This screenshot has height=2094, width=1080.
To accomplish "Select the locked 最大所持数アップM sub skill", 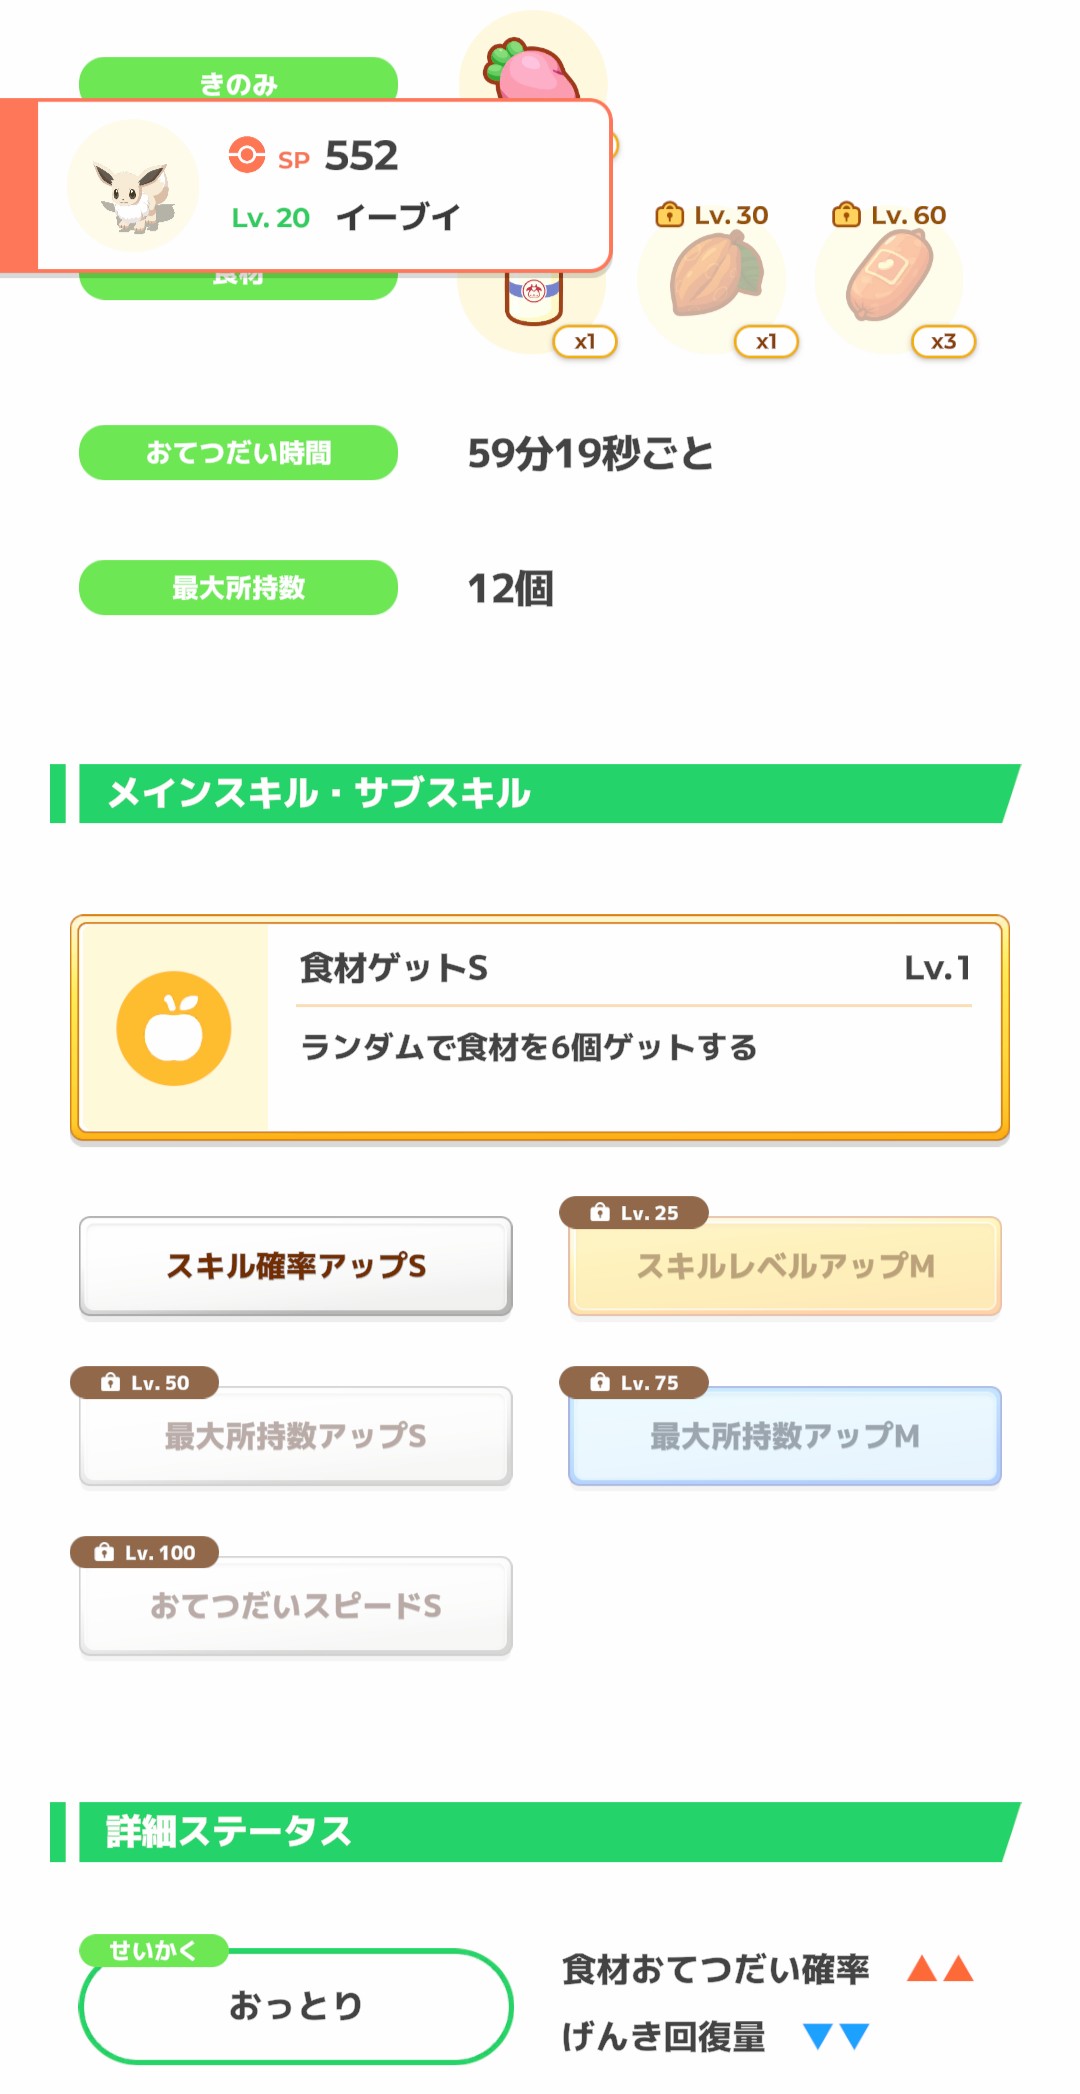I will 785,1436.
